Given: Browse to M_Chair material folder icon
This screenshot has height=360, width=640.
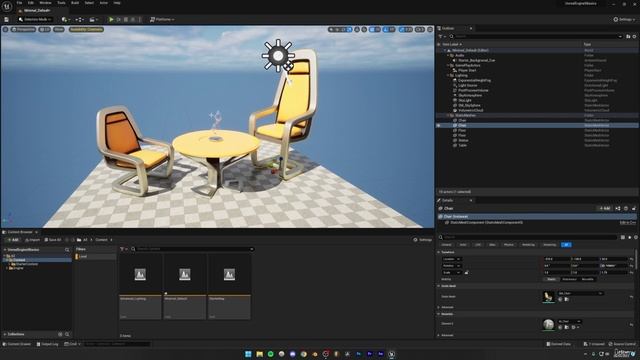Looking at the screenshot, I should (567, 327).
